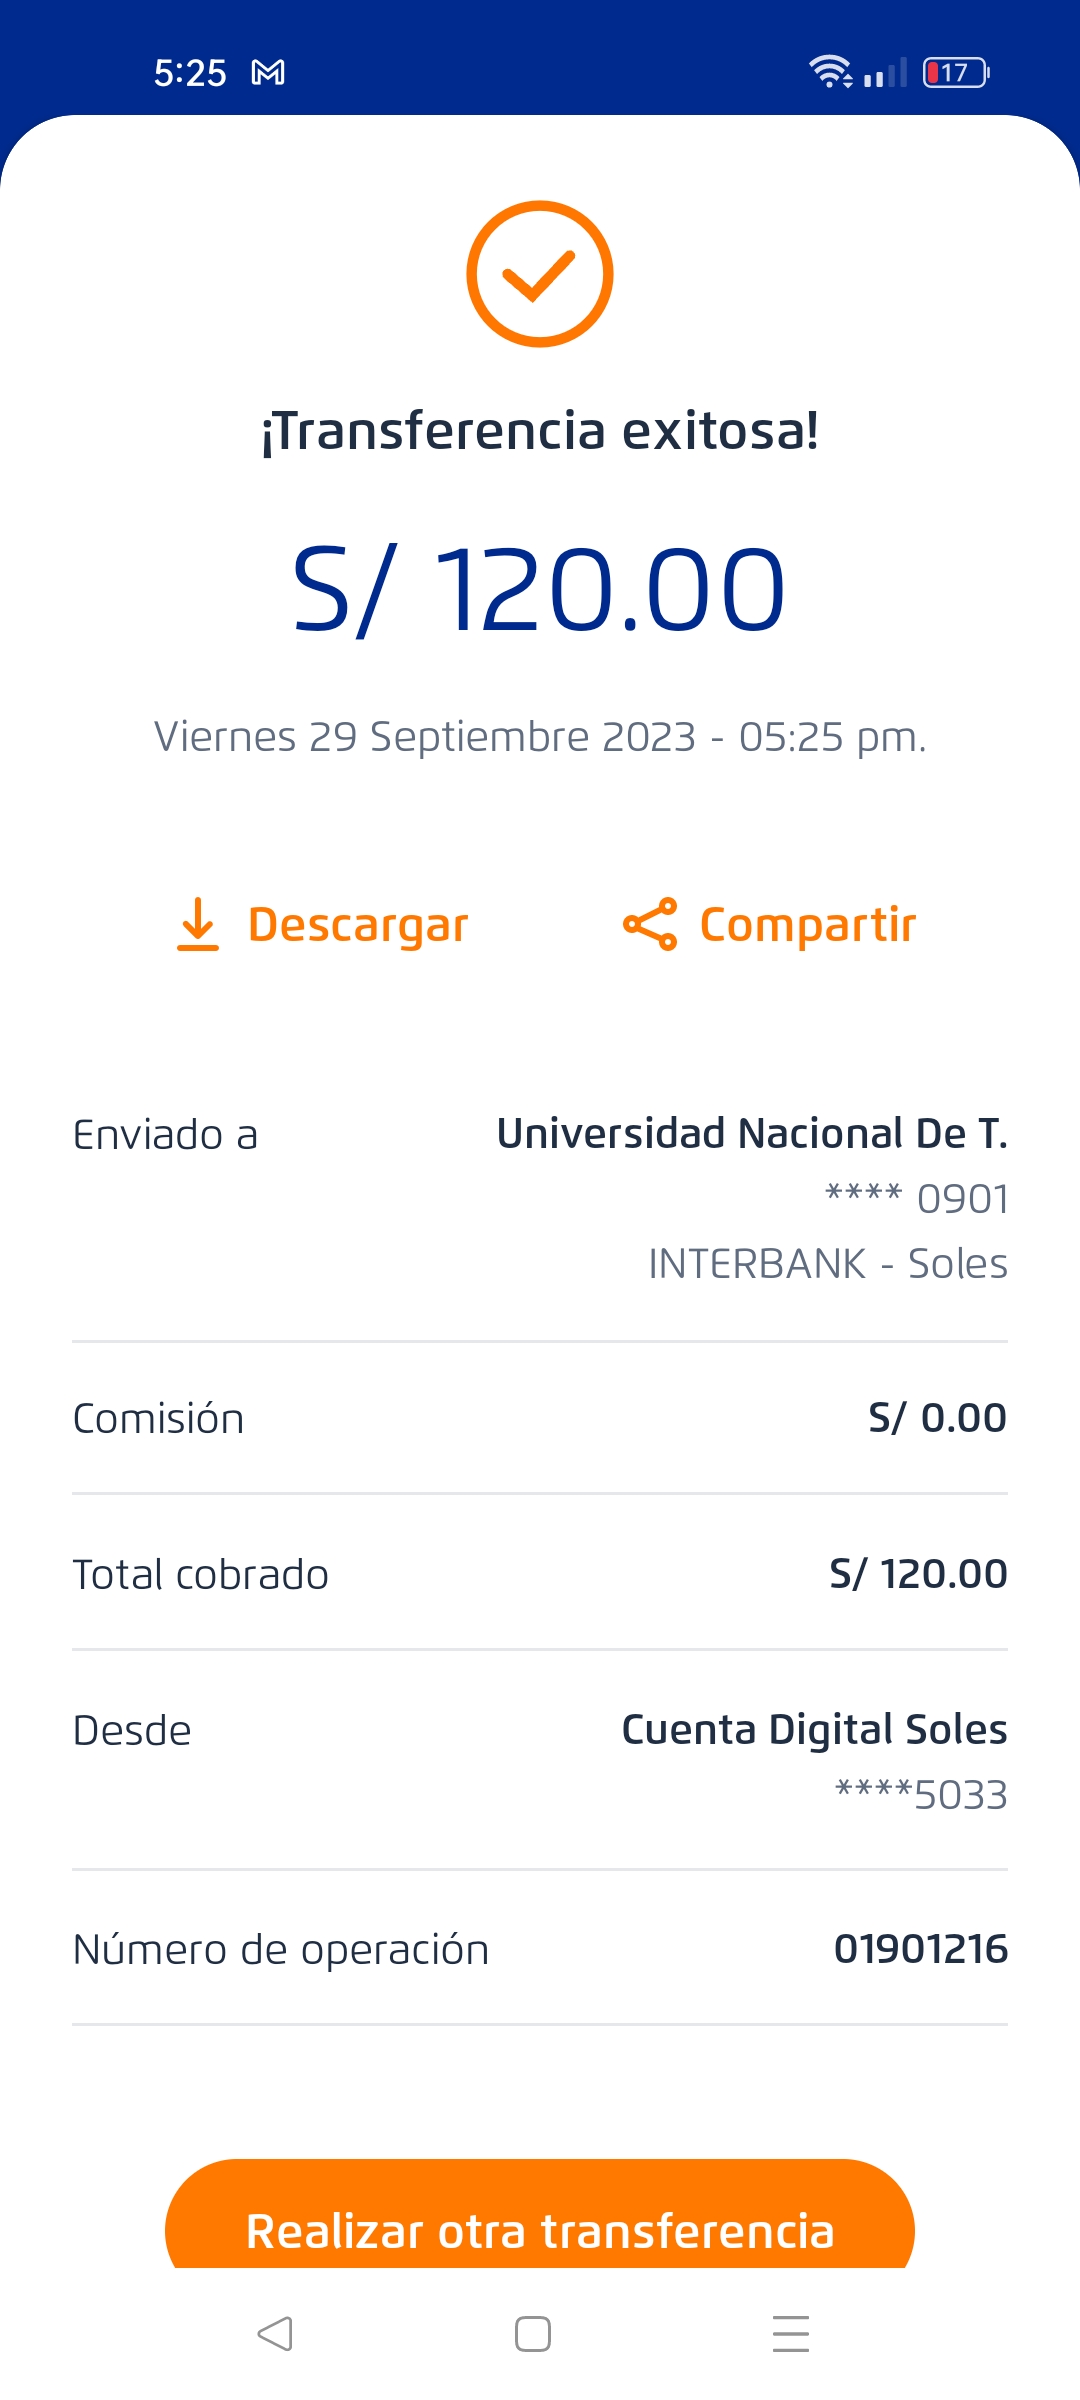Tap the status bar clock 5:25
The width and height of the screenshot is (1080, 2400).
190,73
